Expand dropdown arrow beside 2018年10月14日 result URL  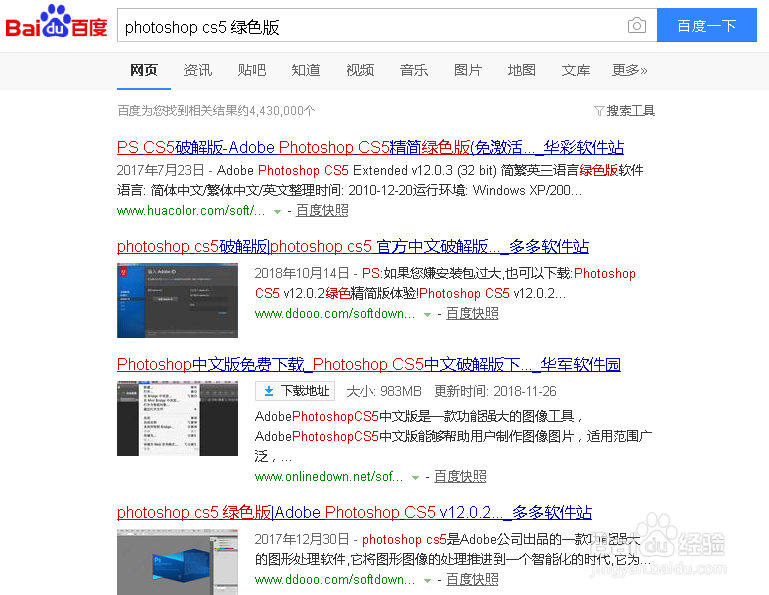[427, 315]
